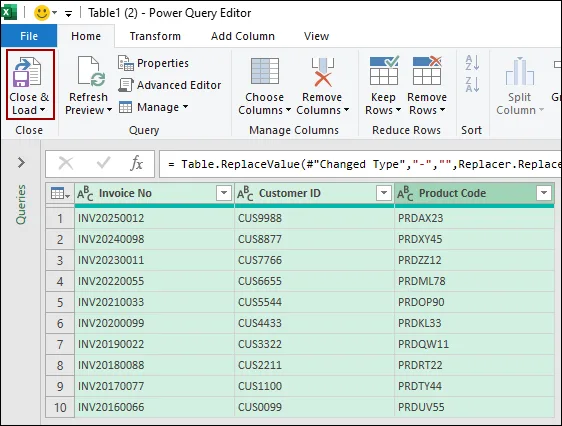
Task: Open the Customer ID filter dropdown
Action: 384,193
